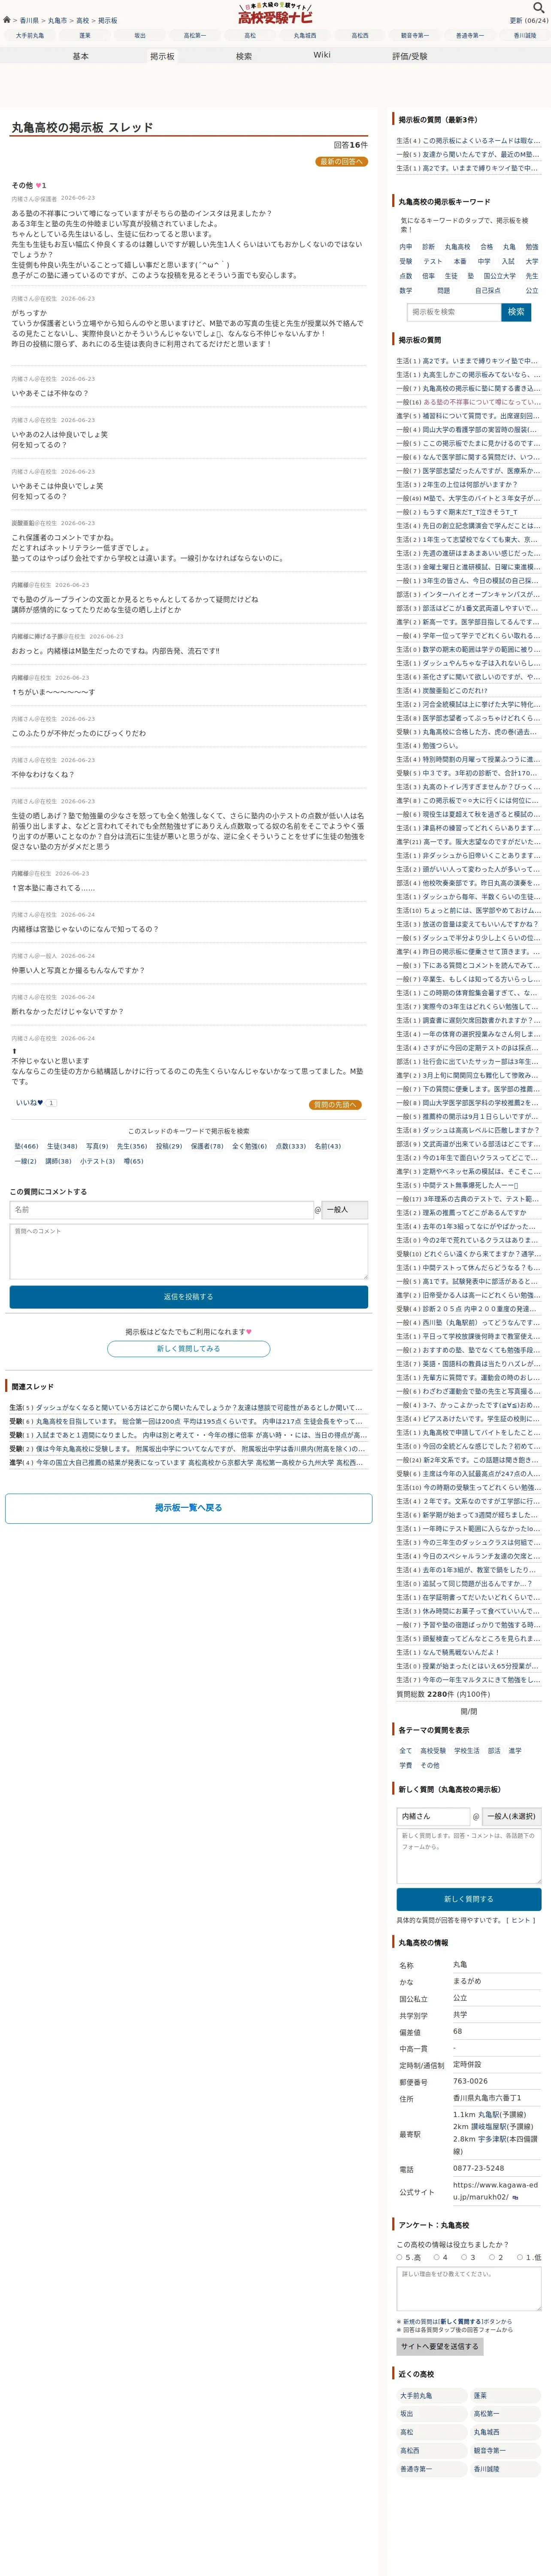Click the 質問へのコメント text area

pos(189,1251)
